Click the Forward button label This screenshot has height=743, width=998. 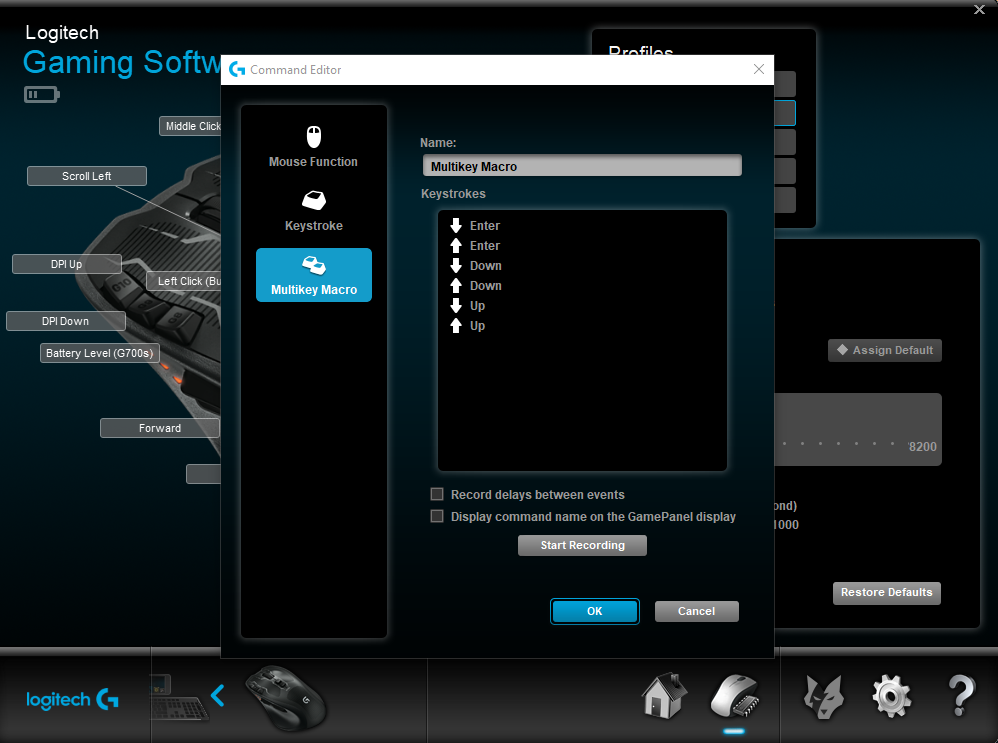click(x=160, y=428)
